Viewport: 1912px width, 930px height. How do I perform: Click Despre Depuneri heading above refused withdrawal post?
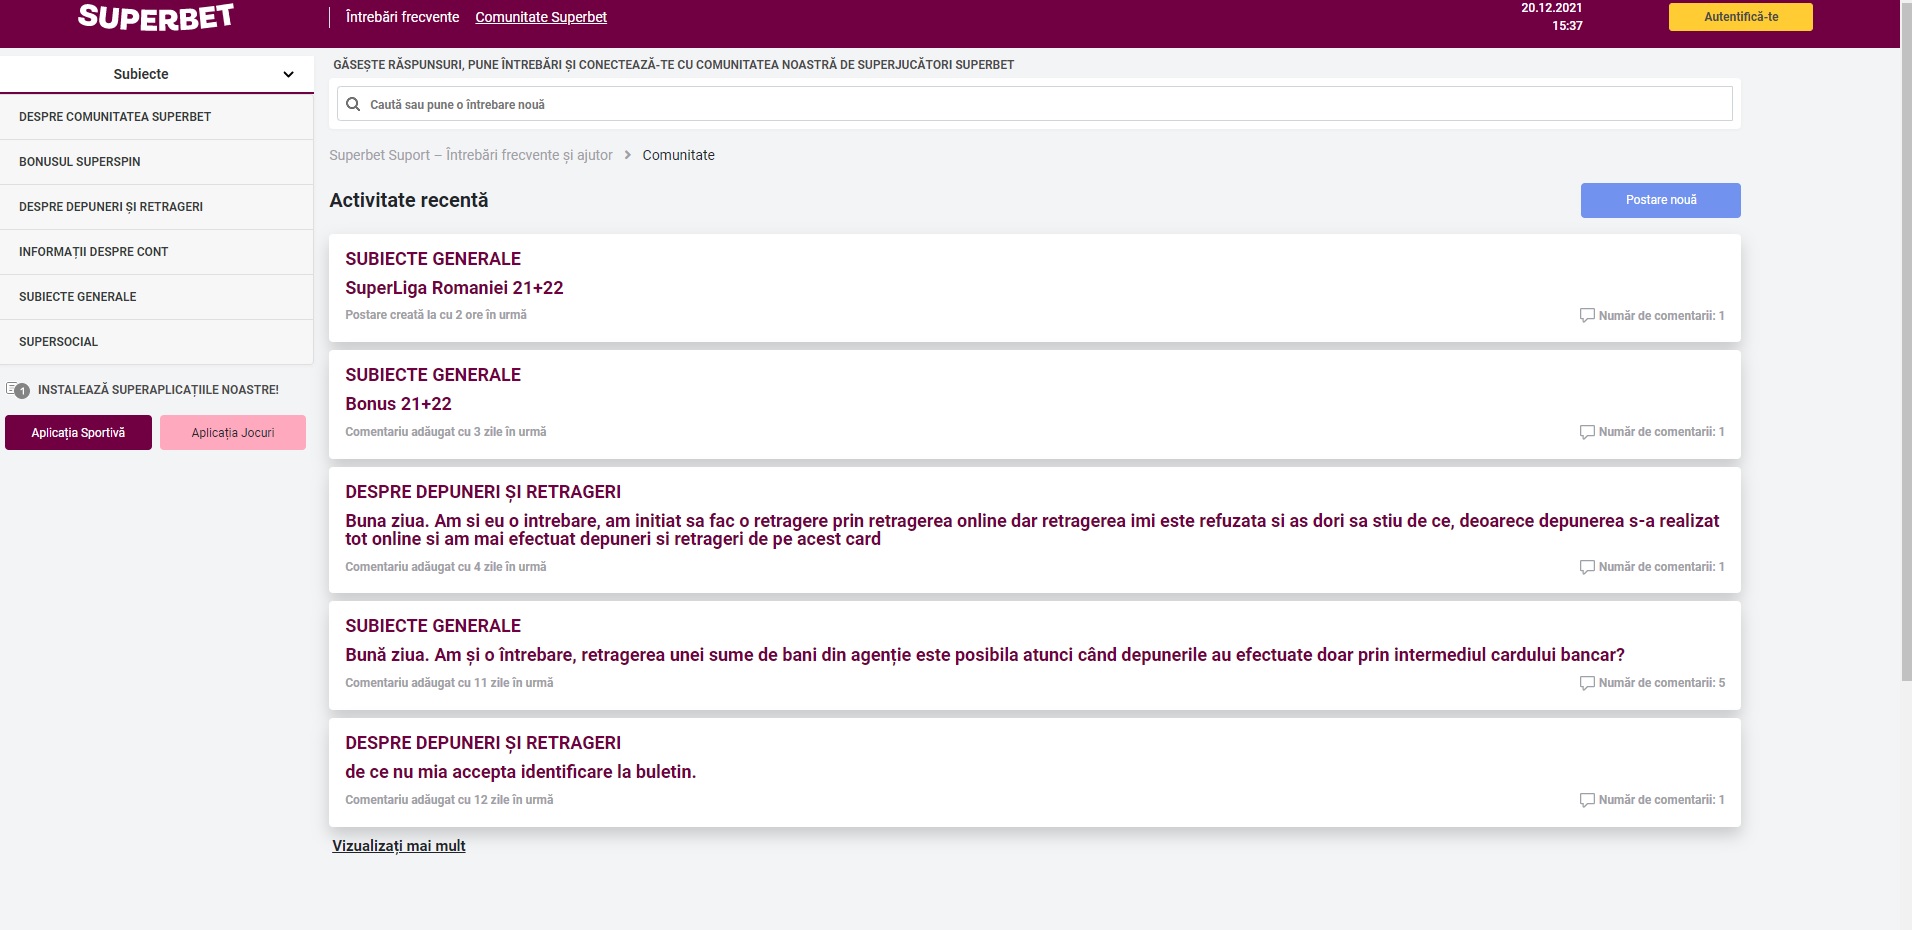click(483, 492)
